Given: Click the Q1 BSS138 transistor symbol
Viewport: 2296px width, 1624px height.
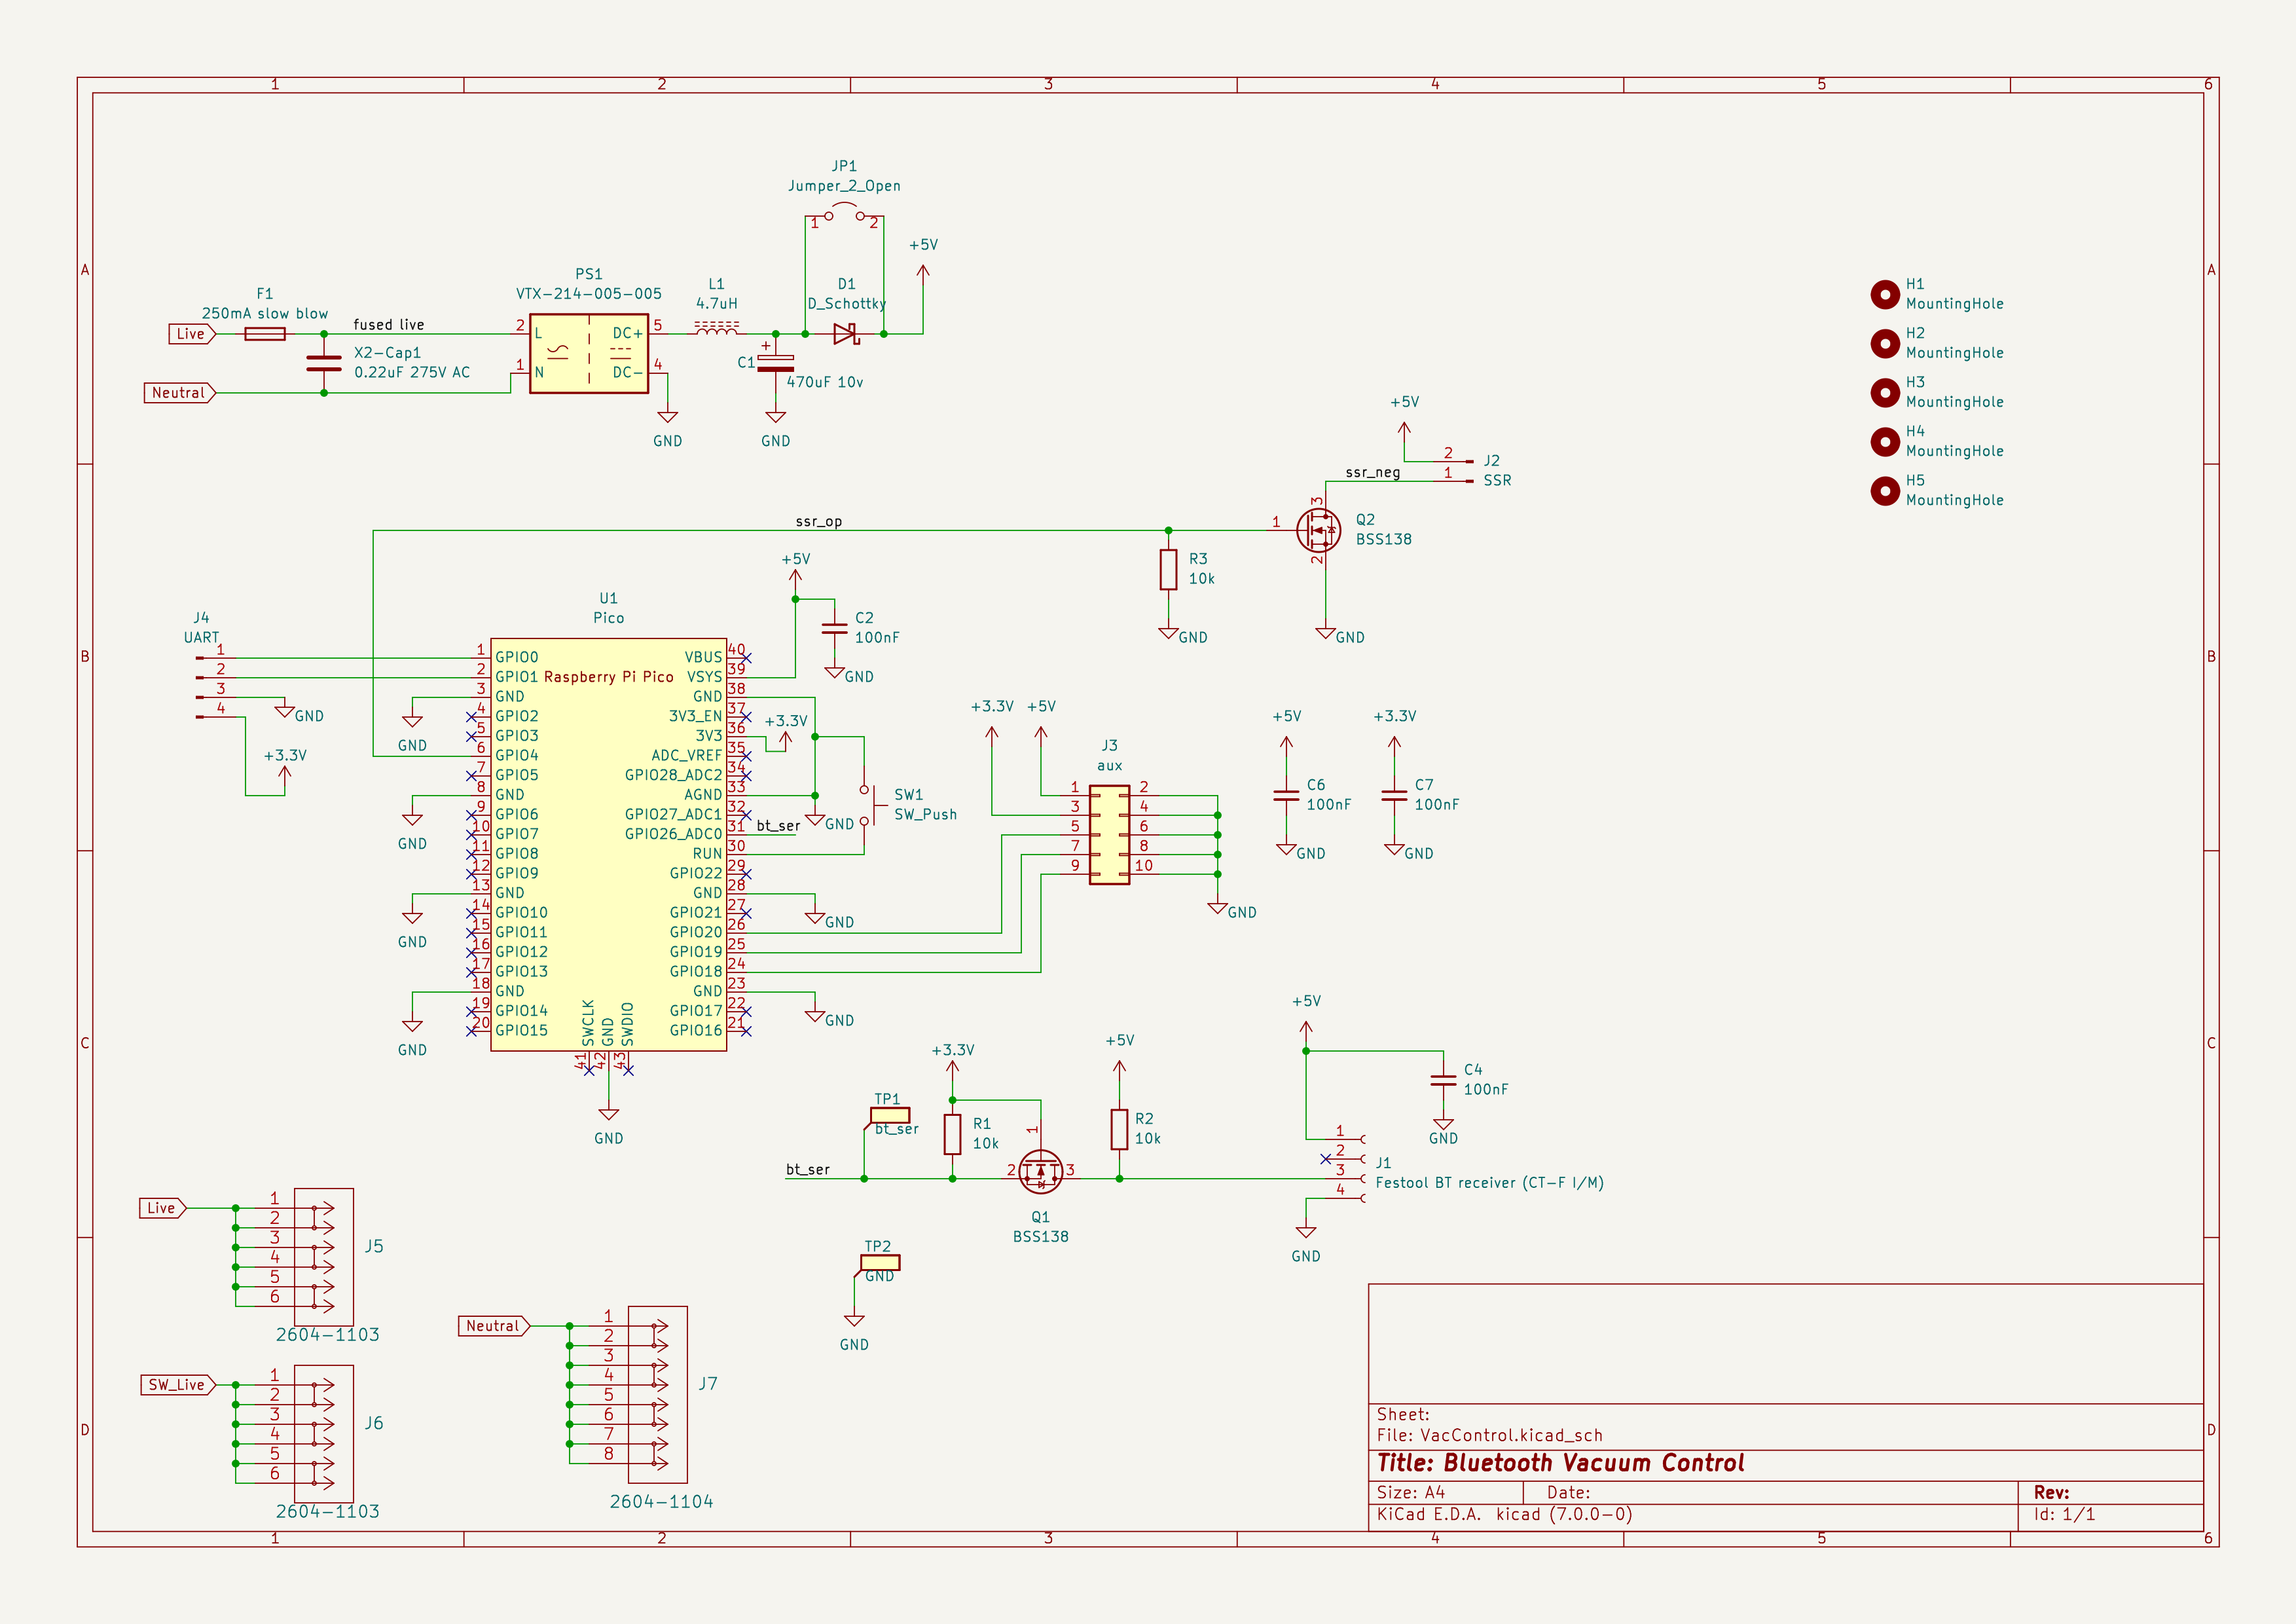Looking at the screenshot, I should click(1040, 1171).
